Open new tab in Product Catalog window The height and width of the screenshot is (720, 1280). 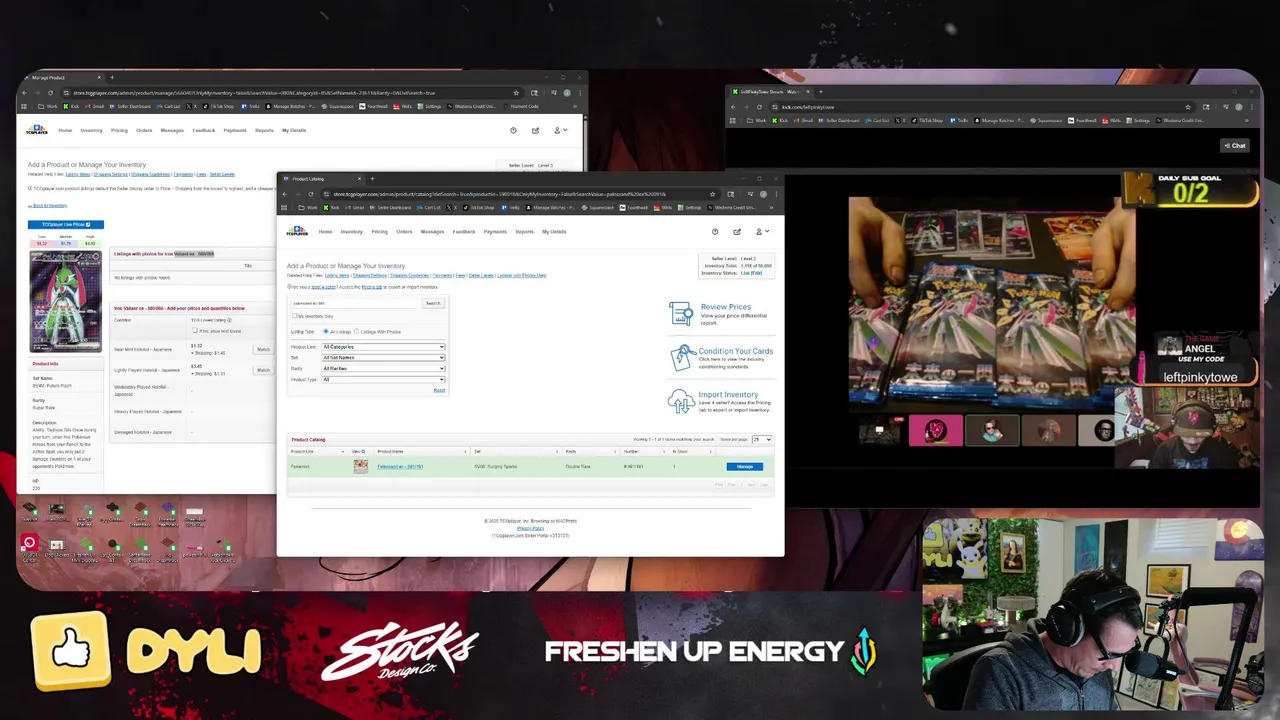click(372, 179)
